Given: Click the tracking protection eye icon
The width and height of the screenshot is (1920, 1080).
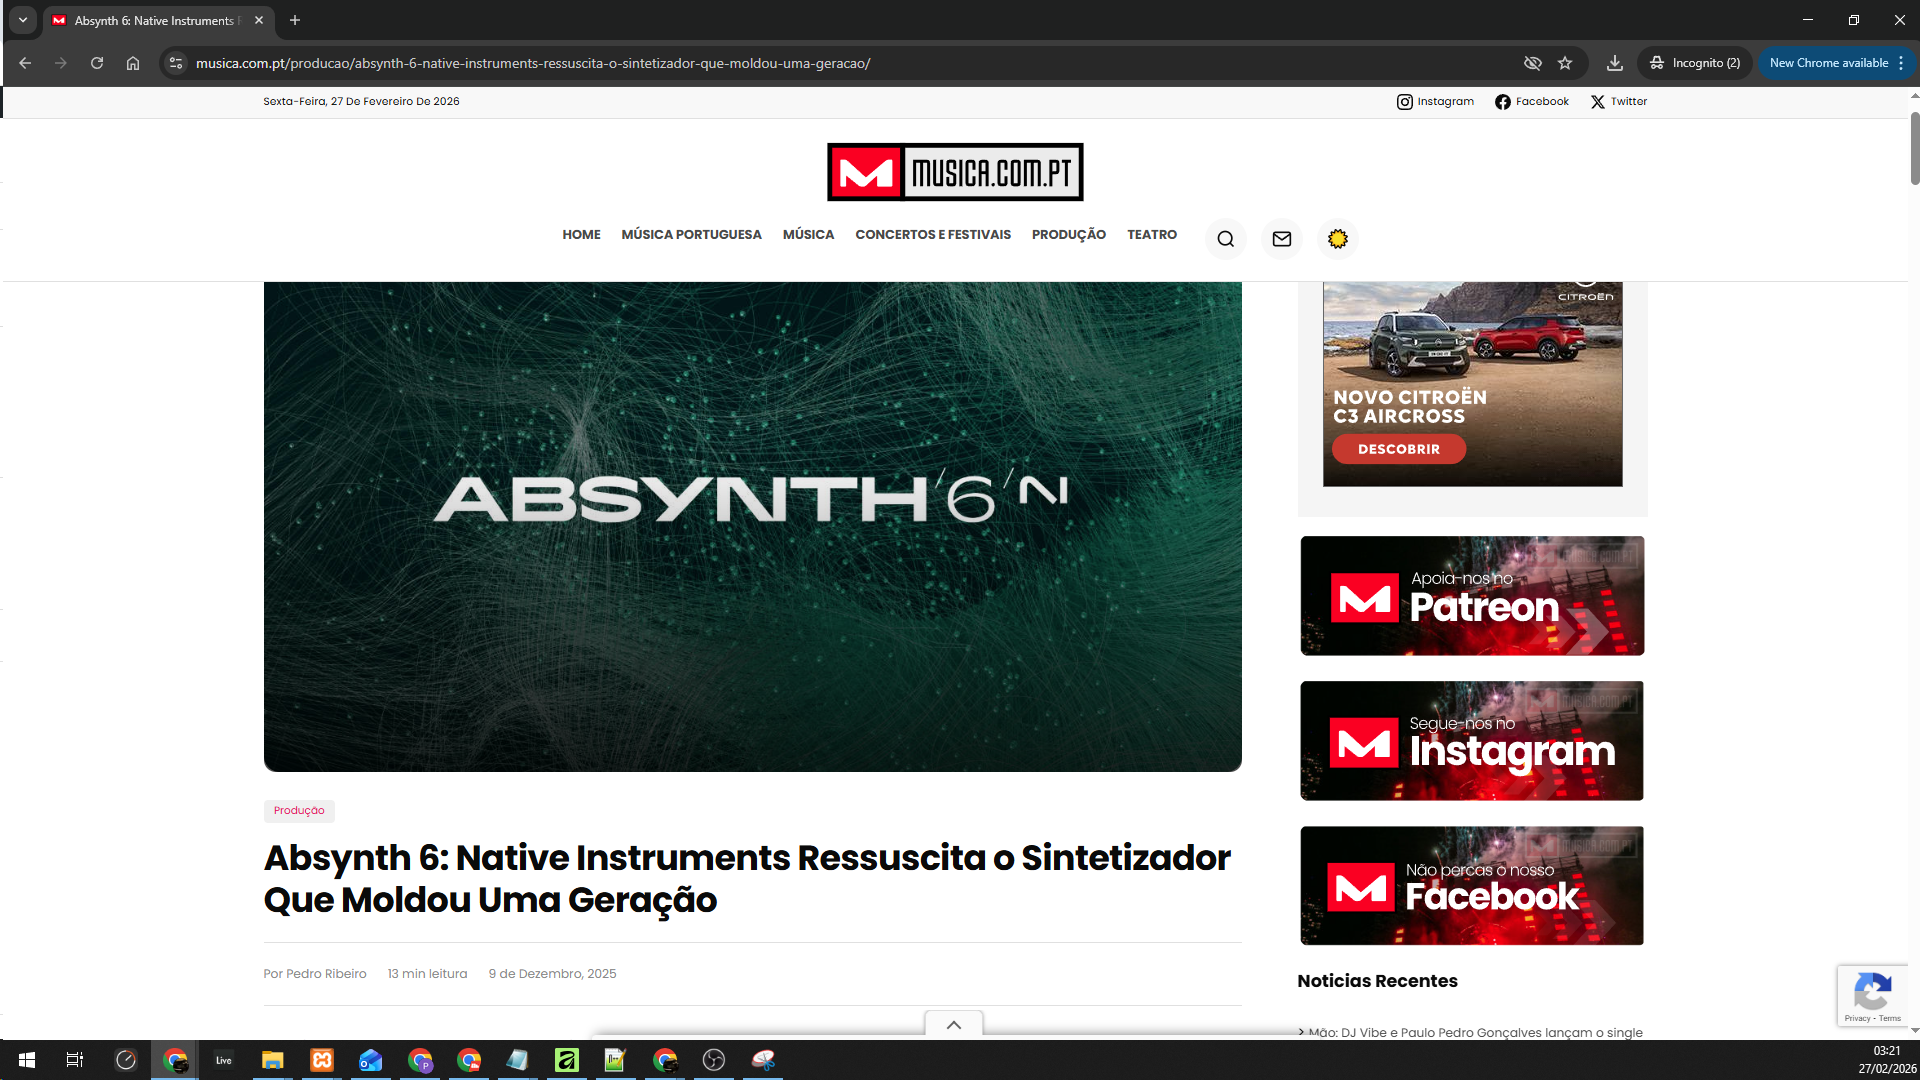Looking at the screenshot, I should point(1532,63).
